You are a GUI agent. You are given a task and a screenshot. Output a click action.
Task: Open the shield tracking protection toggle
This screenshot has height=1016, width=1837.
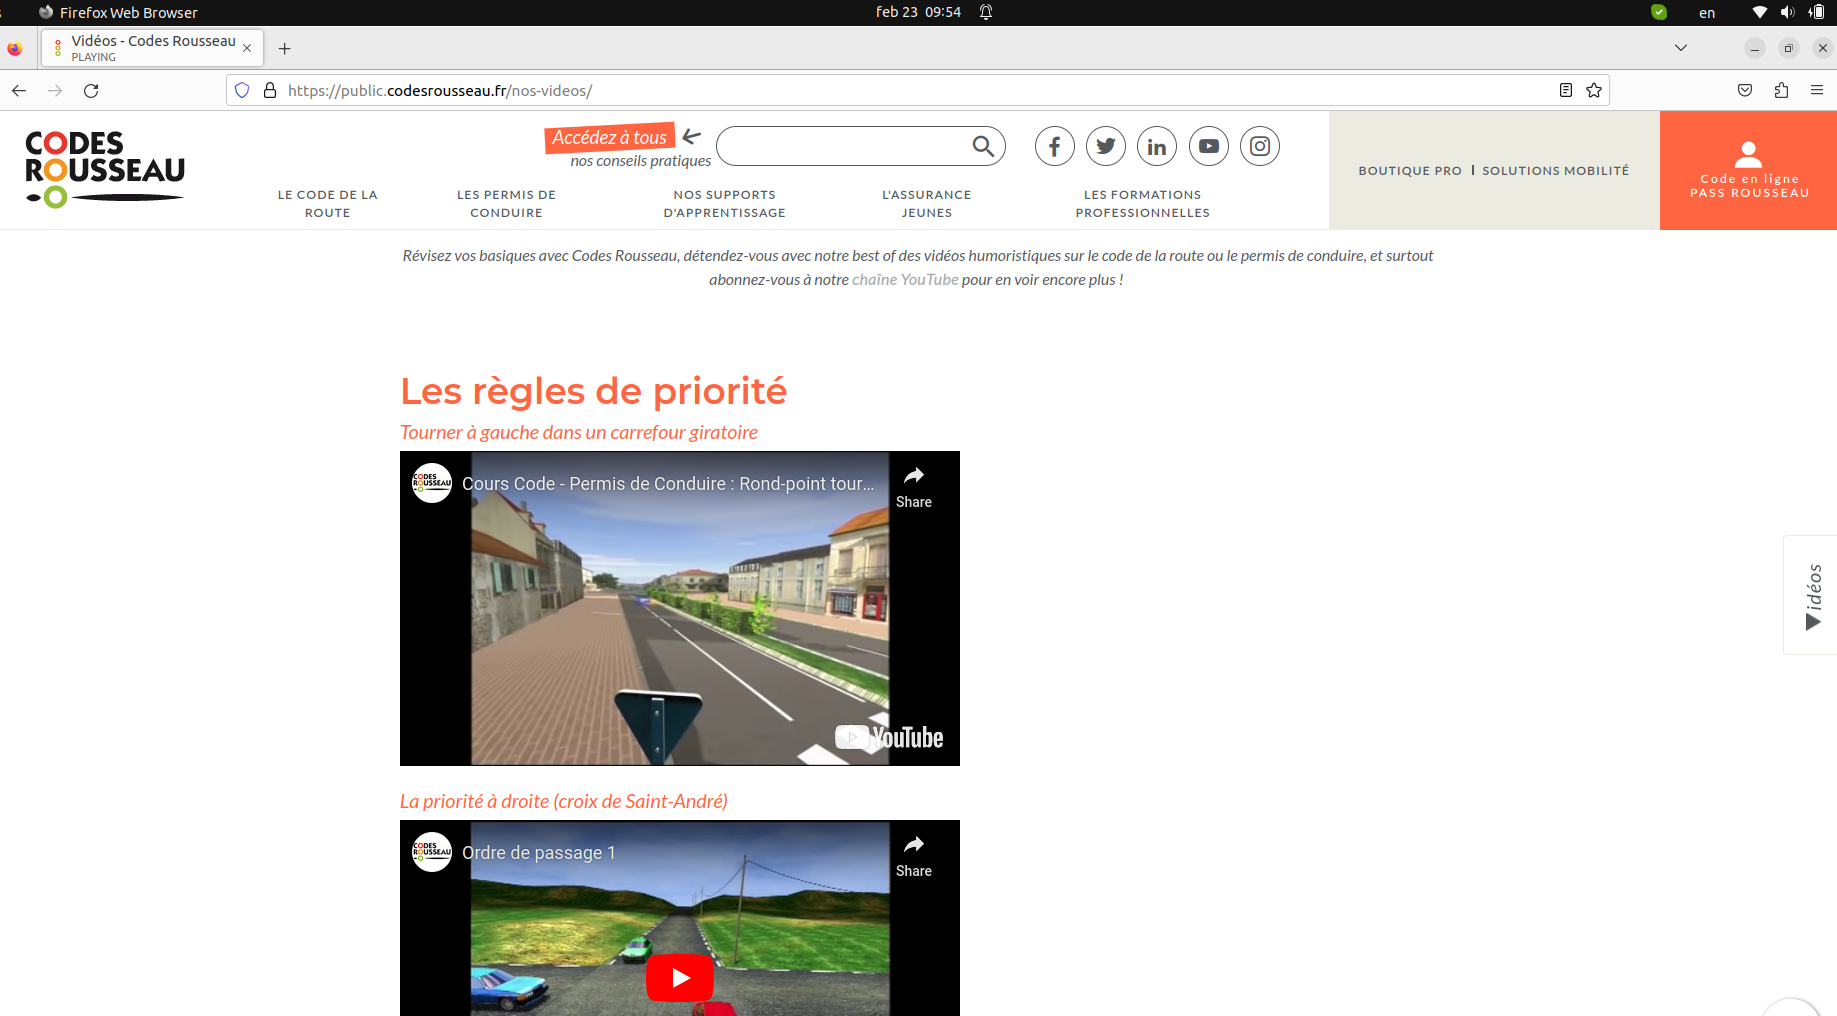(x=241, y=90)
